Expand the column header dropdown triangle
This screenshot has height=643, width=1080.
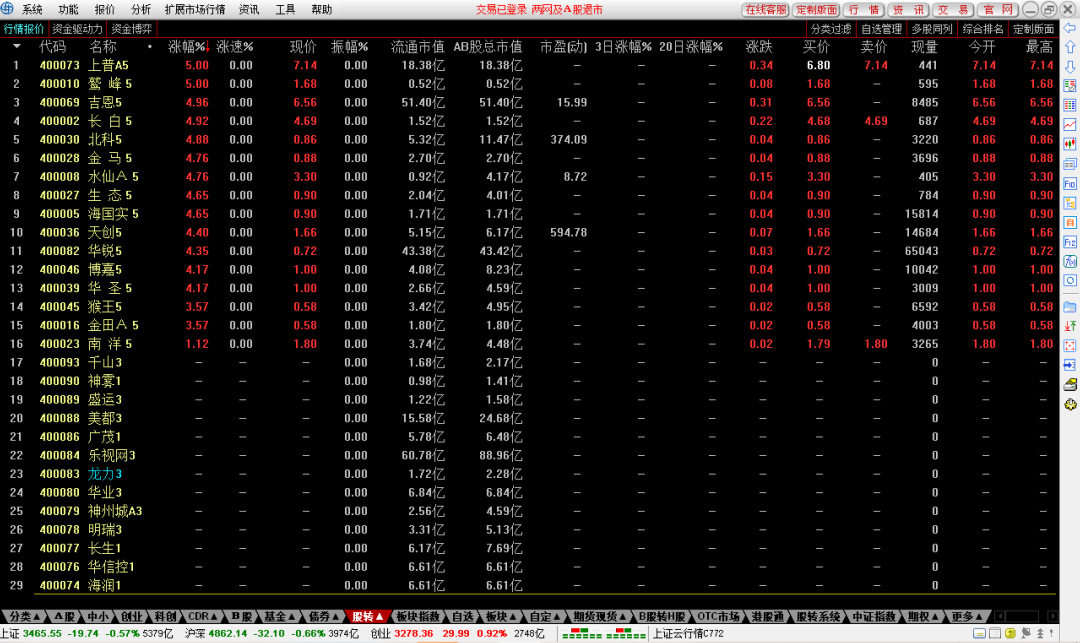tap(16, 46)
